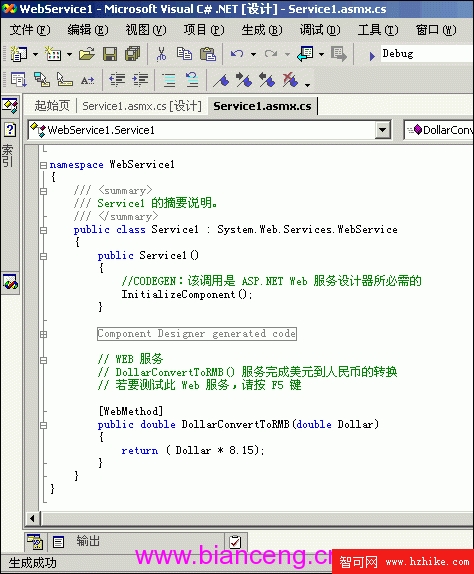Open the 生成(B) menu
474x574 pixels.
pyautogui.click(x=262, y=30)
